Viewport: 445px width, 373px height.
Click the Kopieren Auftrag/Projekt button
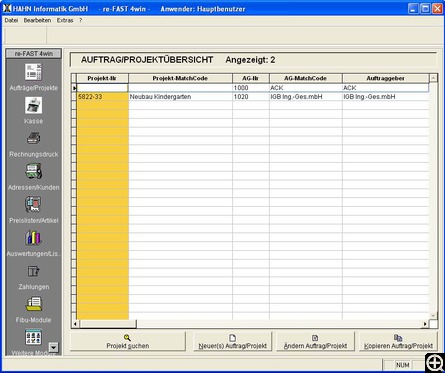tap(398, 341)
